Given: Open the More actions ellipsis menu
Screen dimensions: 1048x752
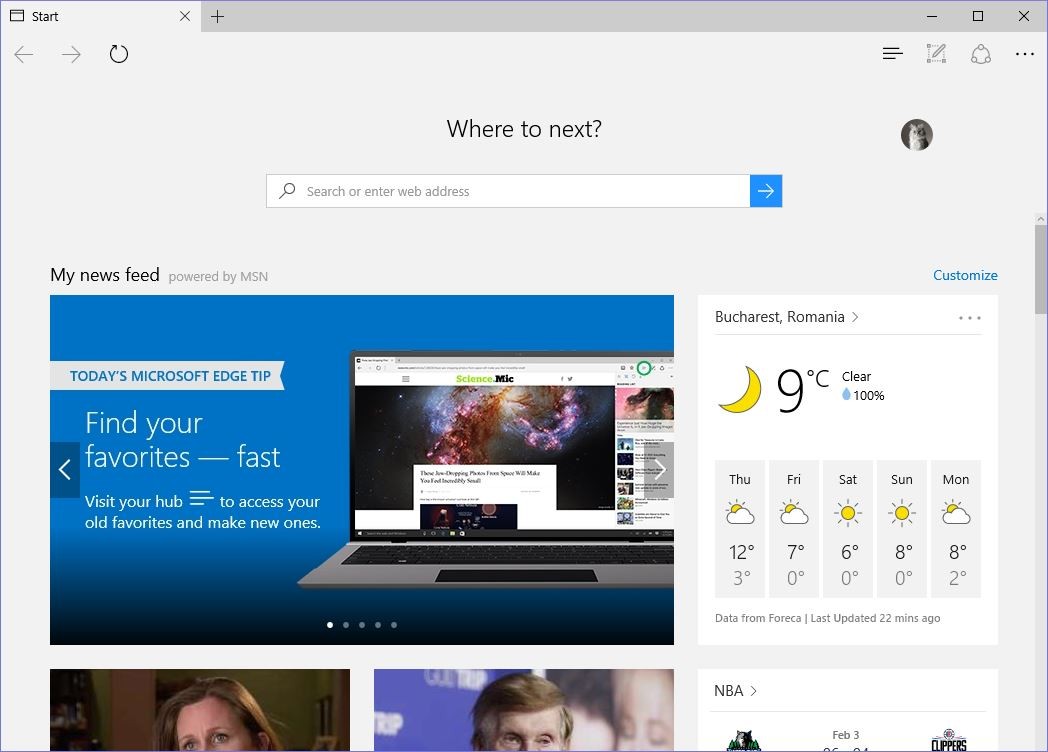Looking at the screenshot, I should coord(1024,54).
